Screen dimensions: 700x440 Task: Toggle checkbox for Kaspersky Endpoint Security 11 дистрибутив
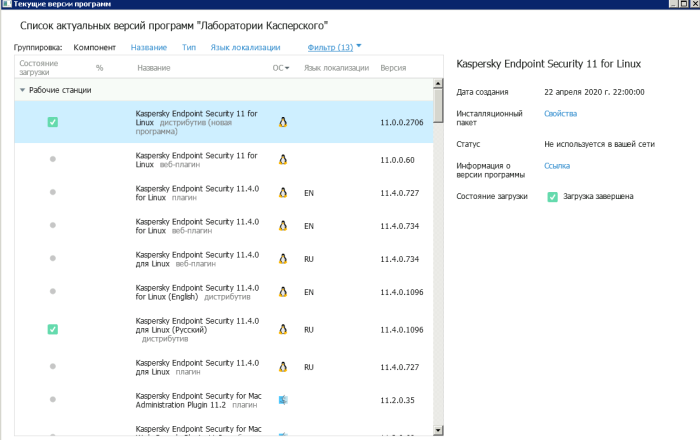[53, 122]
